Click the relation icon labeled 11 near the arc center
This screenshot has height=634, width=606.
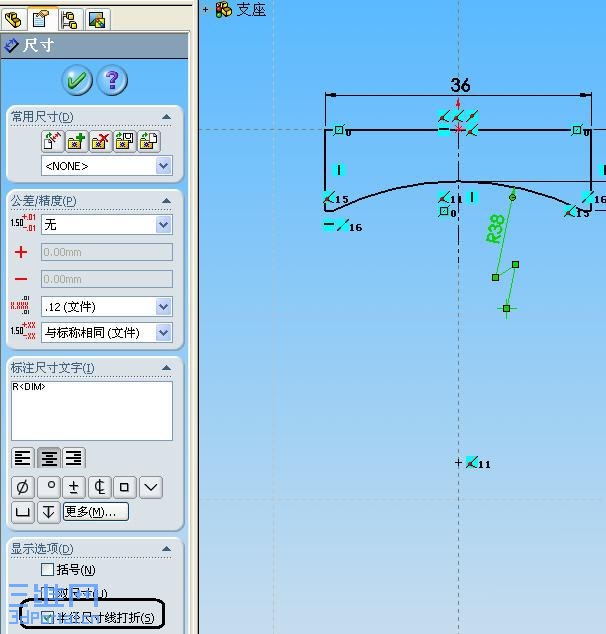coord(472,462)
